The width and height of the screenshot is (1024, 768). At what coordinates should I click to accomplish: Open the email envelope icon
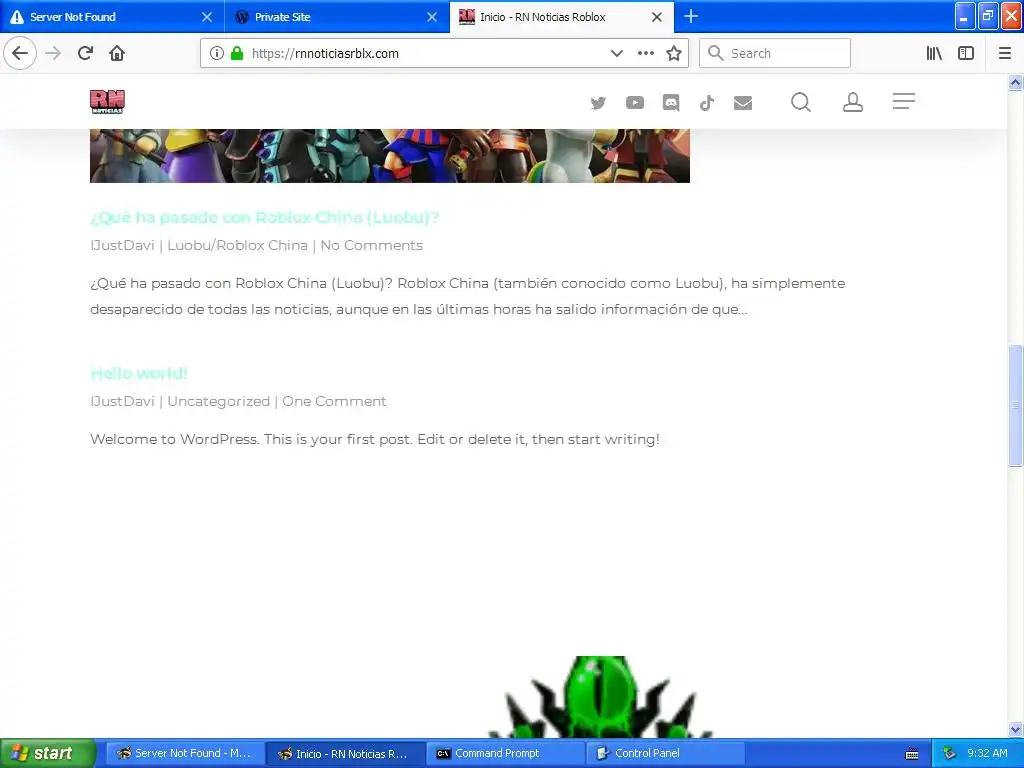(x=743, y=103)
